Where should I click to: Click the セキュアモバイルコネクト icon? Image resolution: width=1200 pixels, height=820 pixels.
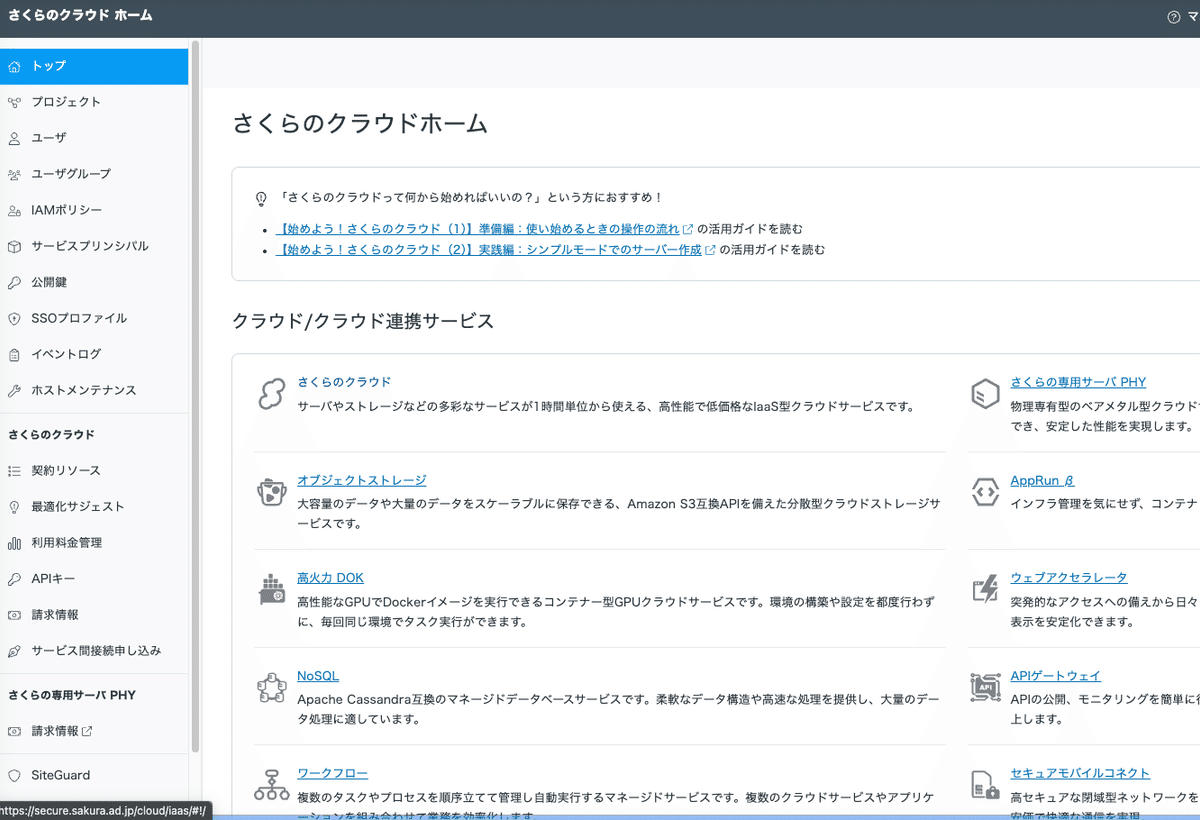[986, 785]
